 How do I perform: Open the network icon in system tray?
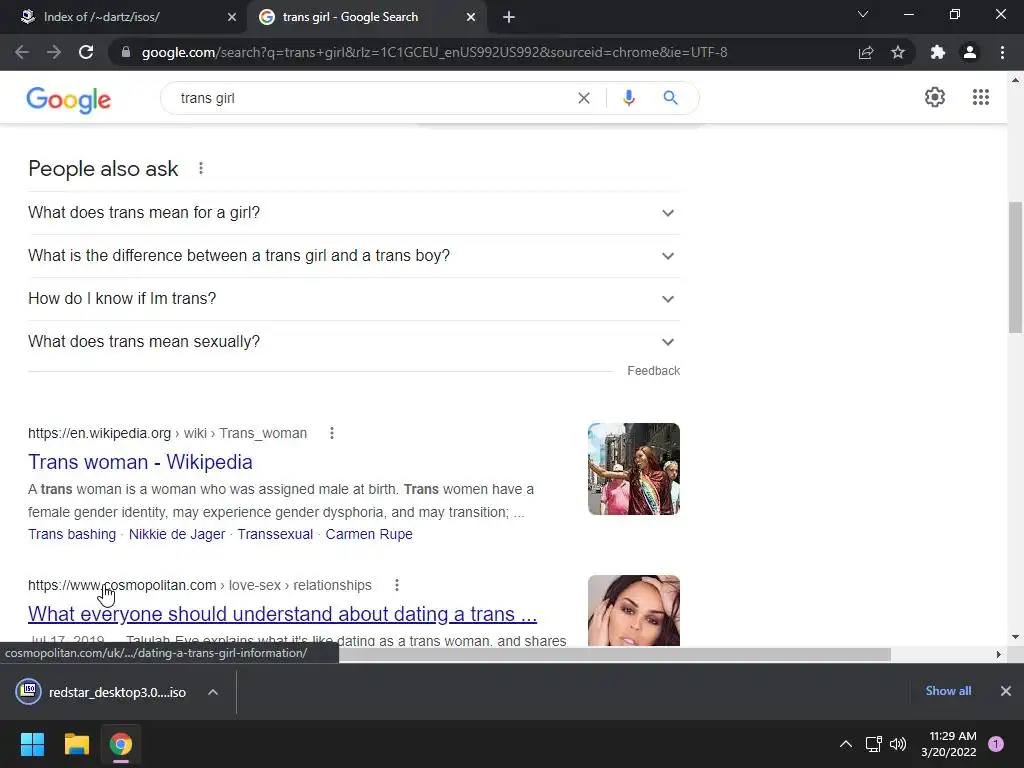coord(873,744)
